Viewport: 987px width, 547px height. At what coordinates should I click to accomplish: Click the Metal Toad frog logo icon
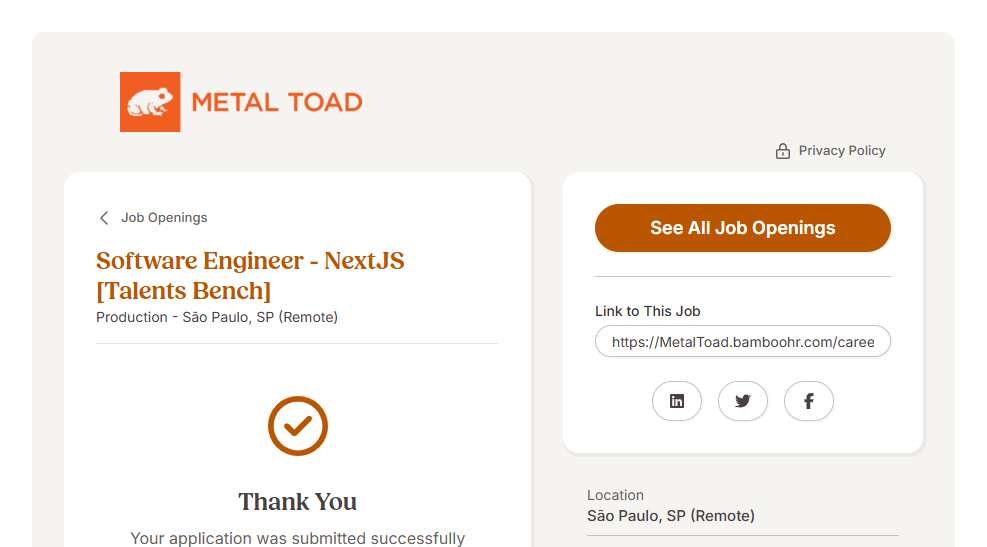click(x=150, y=102)
